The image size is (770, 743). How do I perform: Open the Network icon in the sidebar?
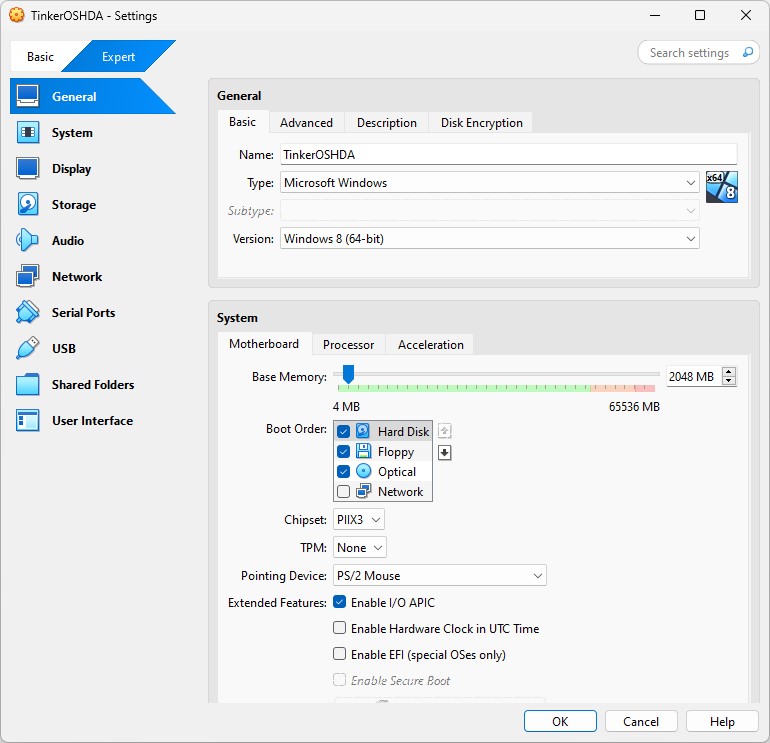[28, 276]
